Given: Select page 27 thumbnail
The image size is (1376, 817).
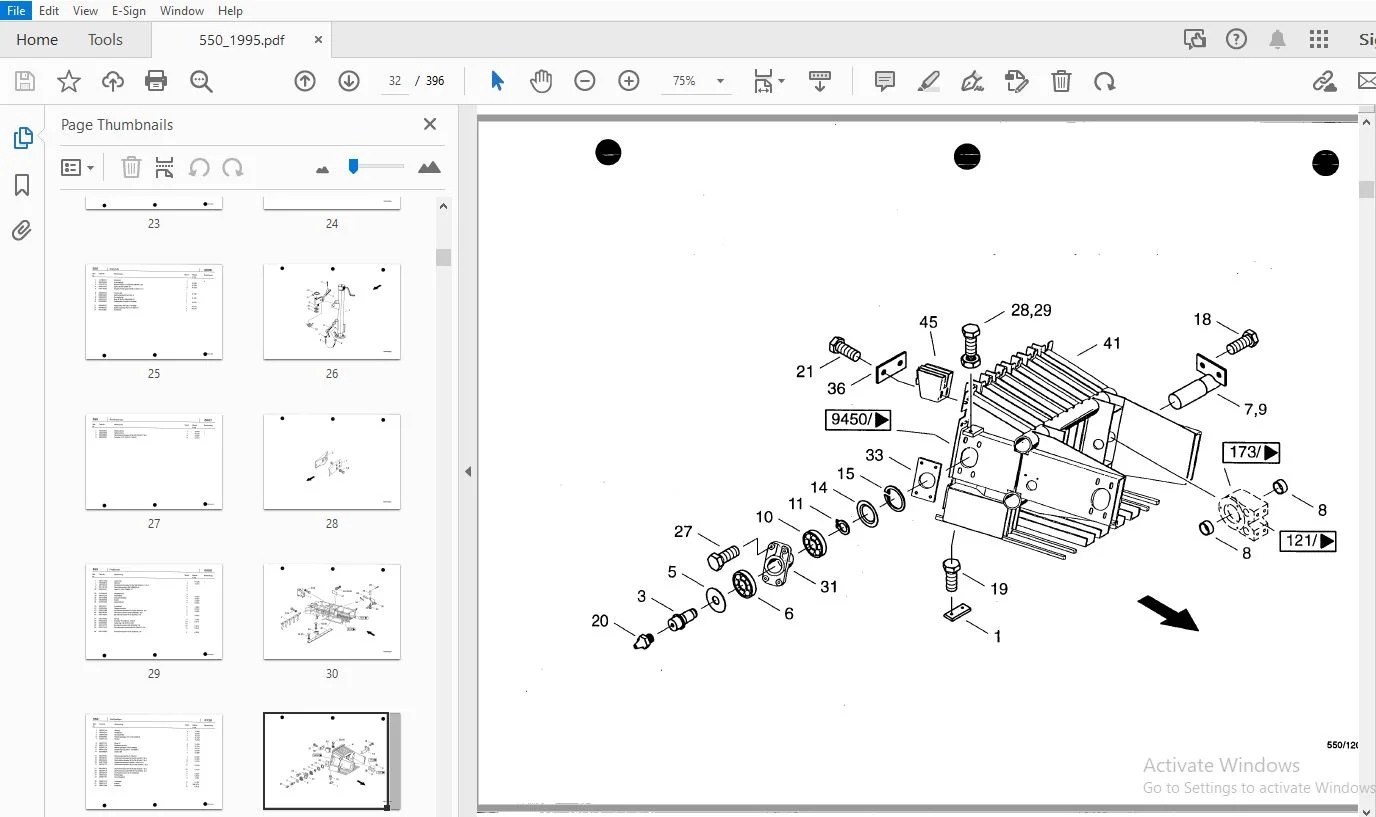Looking at the screenshot, I should pos(154,461).
